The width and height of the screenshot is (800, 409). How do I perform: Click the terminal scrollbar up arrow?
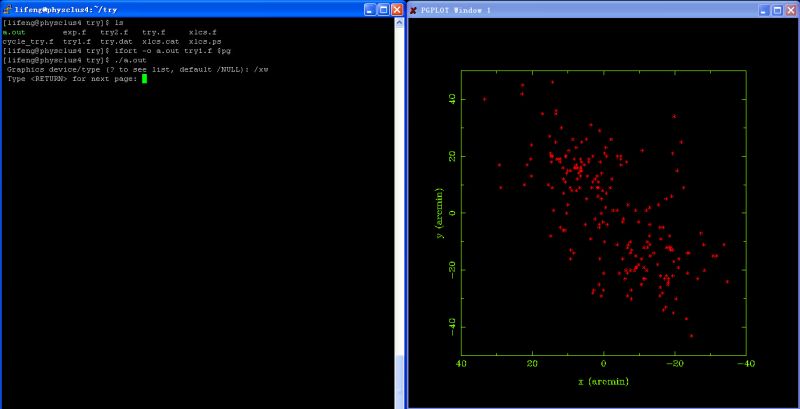[398, 23]
